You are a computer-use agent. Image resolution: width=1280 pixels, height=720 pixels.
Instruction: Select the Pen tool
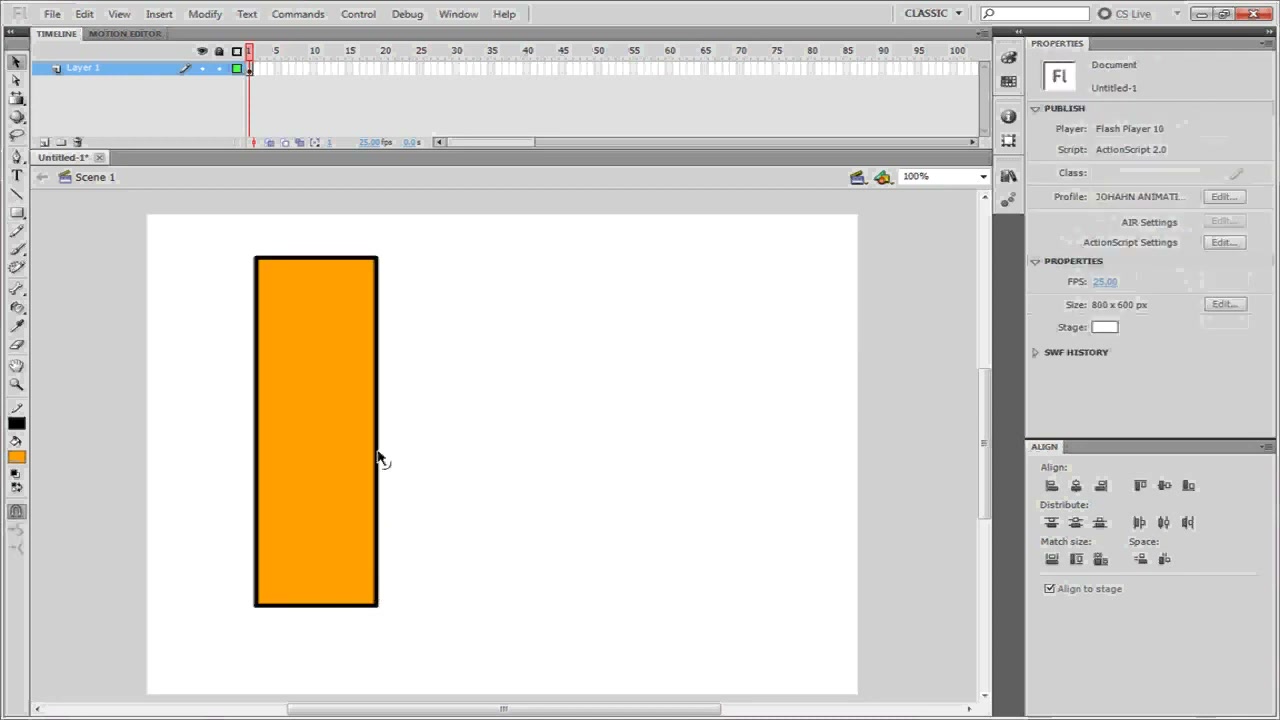[16, 157]
